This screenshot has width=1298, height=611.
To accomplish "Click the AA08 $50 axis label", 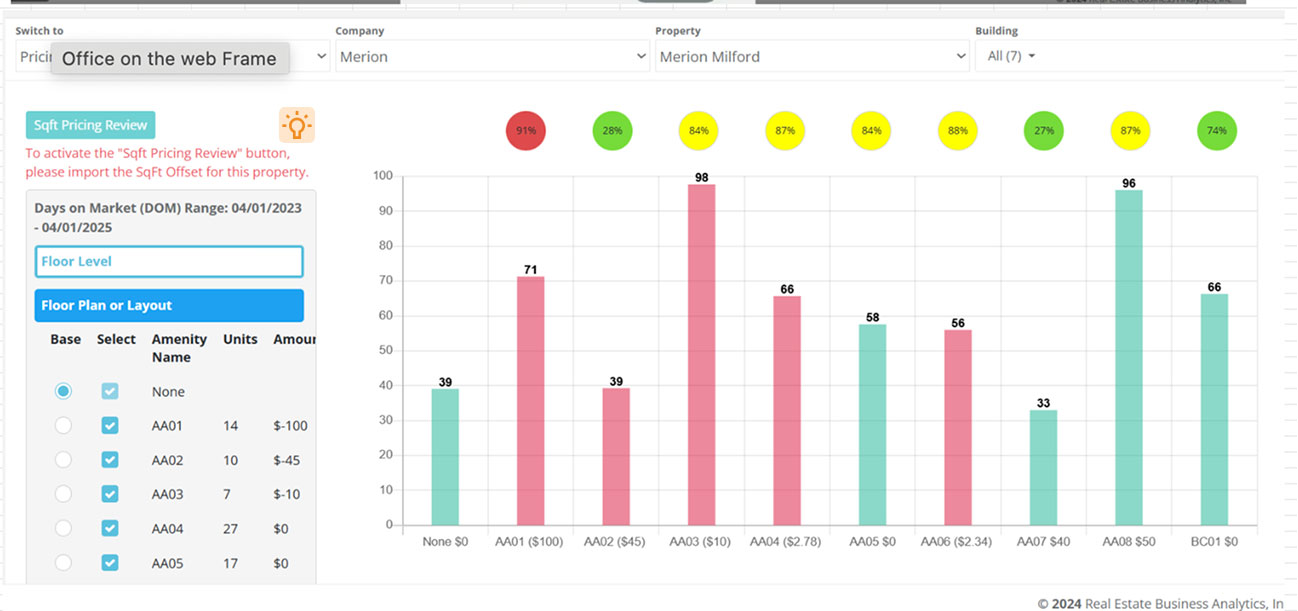I will [1128, 541].
